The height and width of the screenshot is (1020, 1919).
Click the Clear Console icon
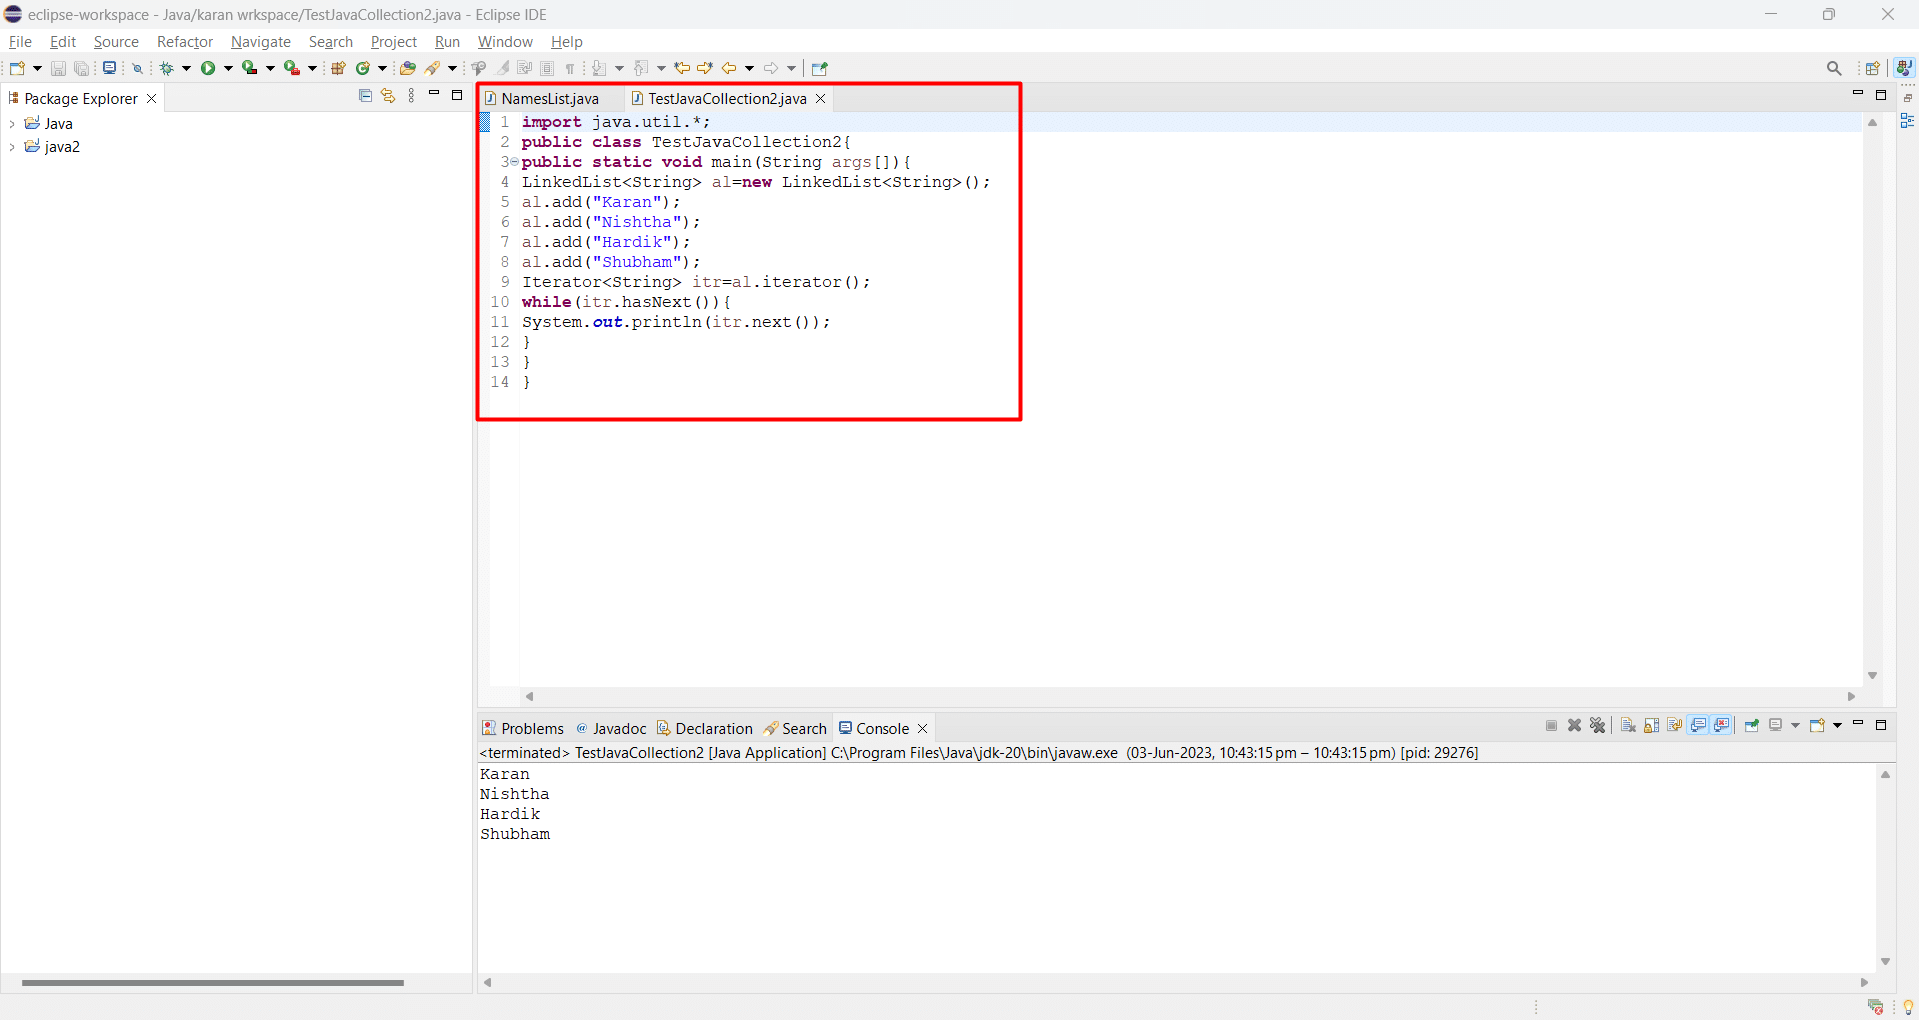tap(1628, 725)
